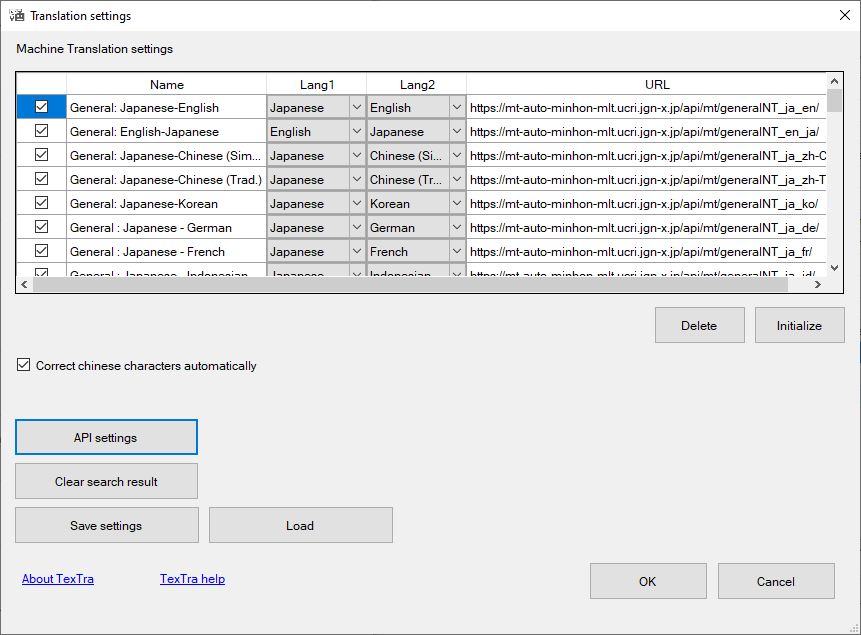Click the Lang1 column header
Viewport: 861px width, 635px height.
click(317, 85)
